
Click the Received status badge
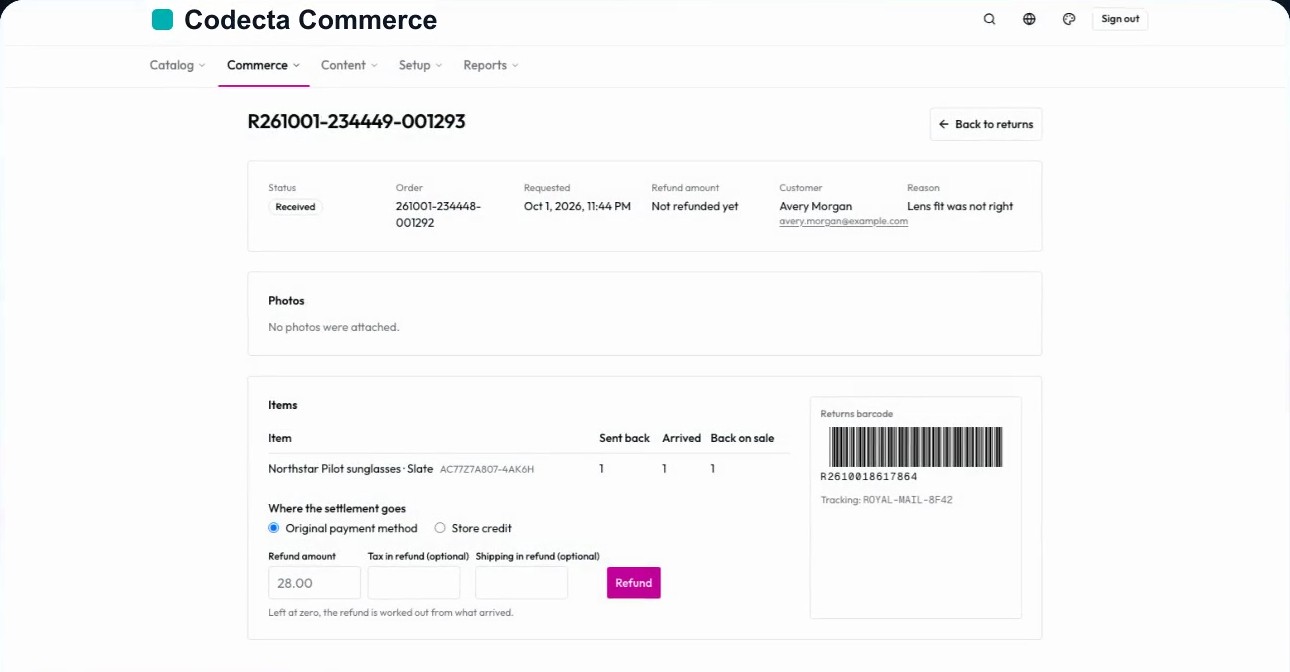click(295, 207)
